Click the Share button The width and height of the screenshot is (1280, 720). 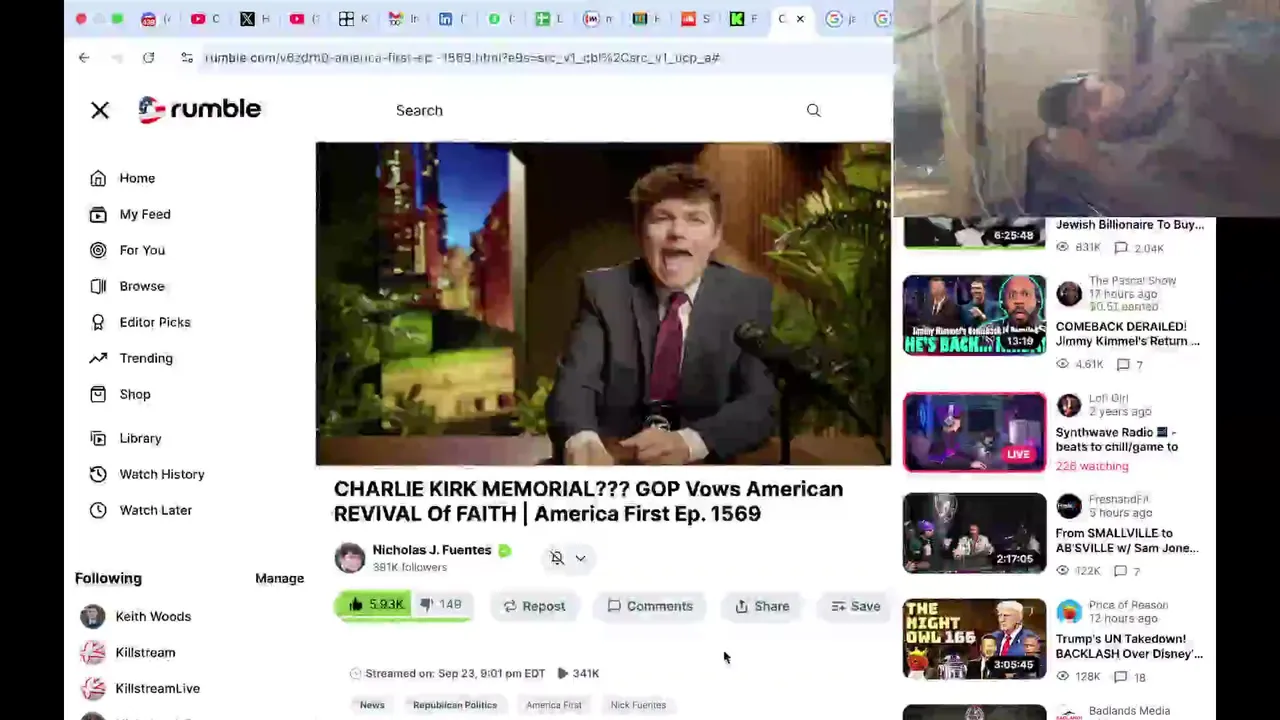(762, 606)
